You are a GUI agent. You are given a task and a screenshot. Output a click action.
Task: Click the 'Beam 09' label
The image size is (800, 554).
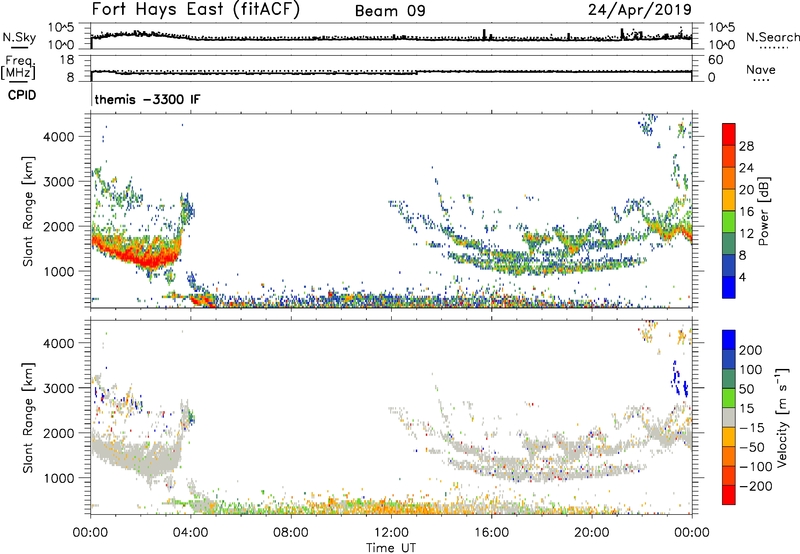tap(390, 11)
